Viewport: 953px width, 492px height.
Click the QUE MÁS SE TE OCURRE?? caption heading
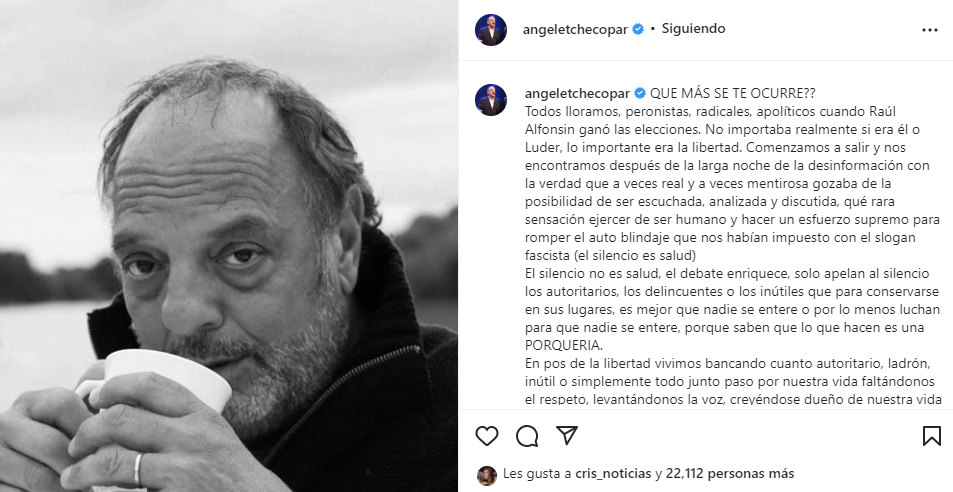click(x=733, y=94)
